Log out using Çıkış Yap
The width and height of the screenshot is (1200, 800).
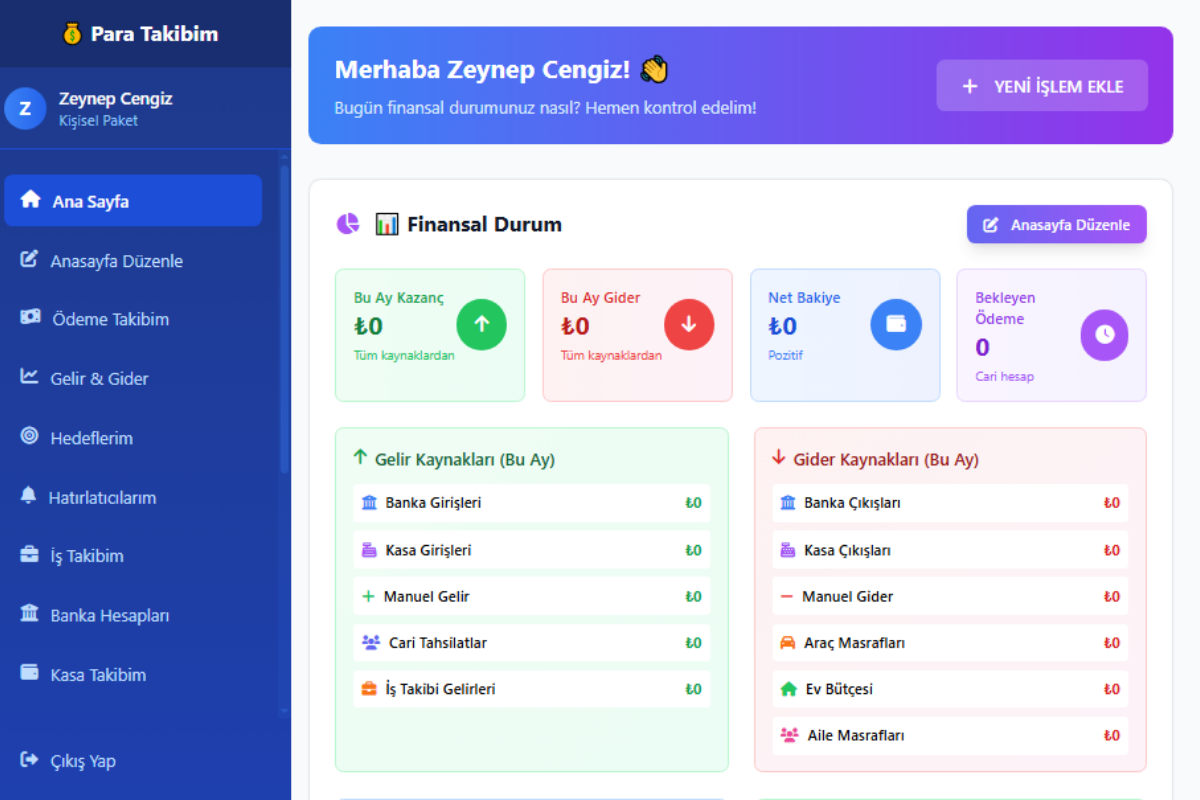[83, 761]
